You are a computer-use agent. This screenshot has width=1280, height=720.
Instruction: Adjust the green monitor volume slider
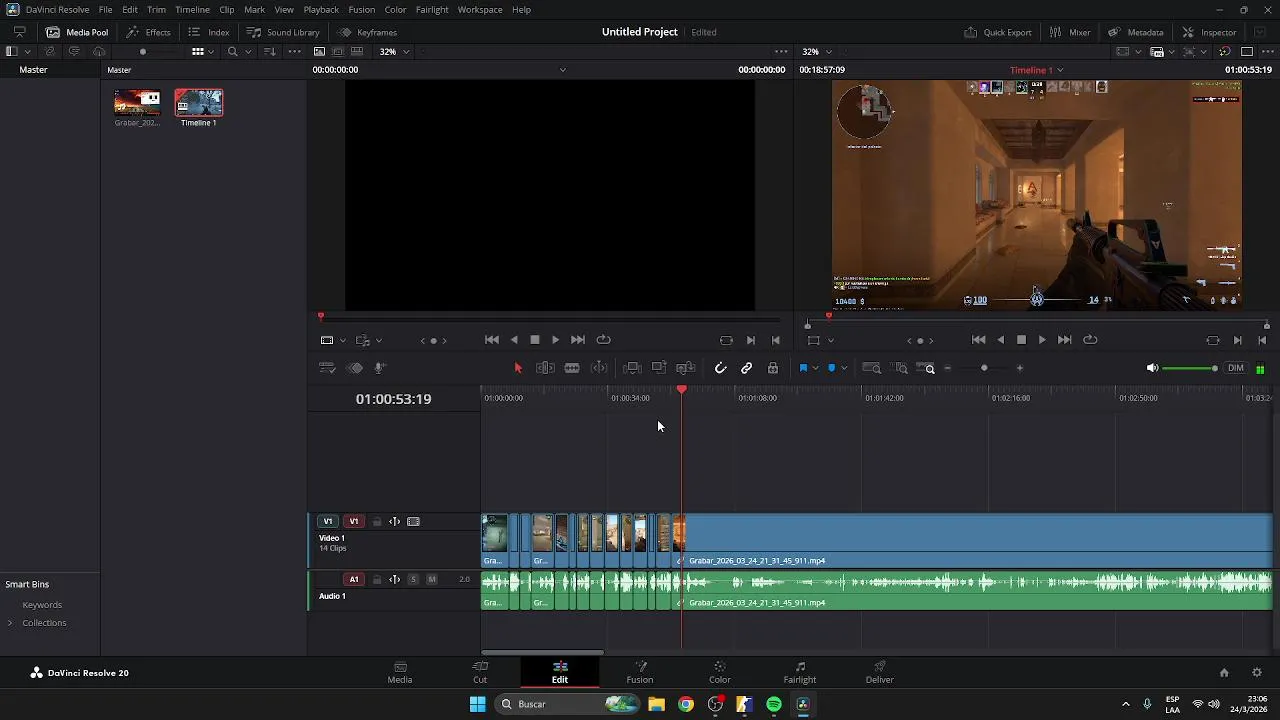(x=1190, y=368)
